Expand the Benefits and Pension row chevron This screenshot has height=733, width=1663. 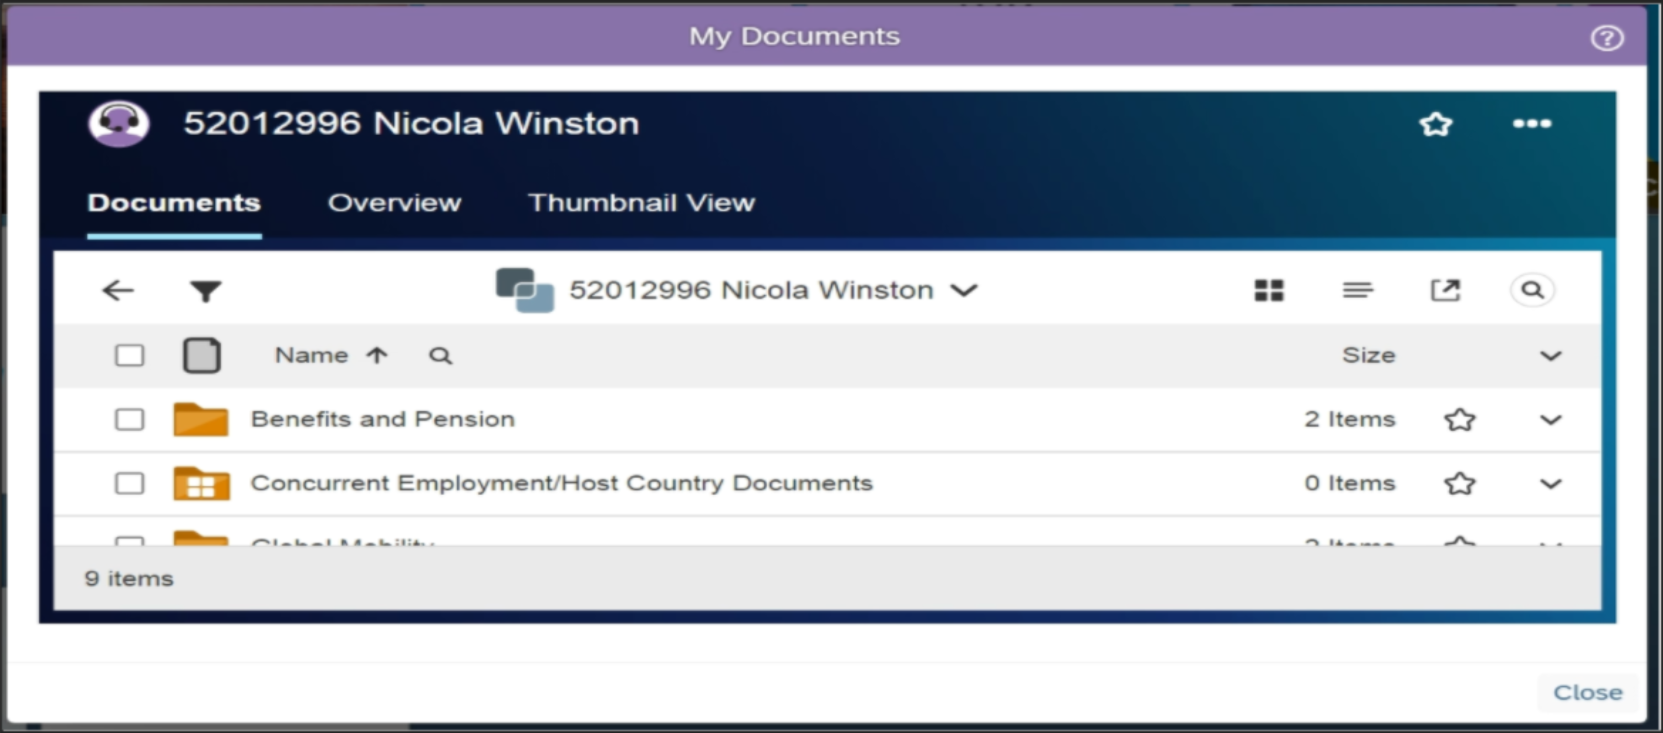click(x=1550, y=420)
